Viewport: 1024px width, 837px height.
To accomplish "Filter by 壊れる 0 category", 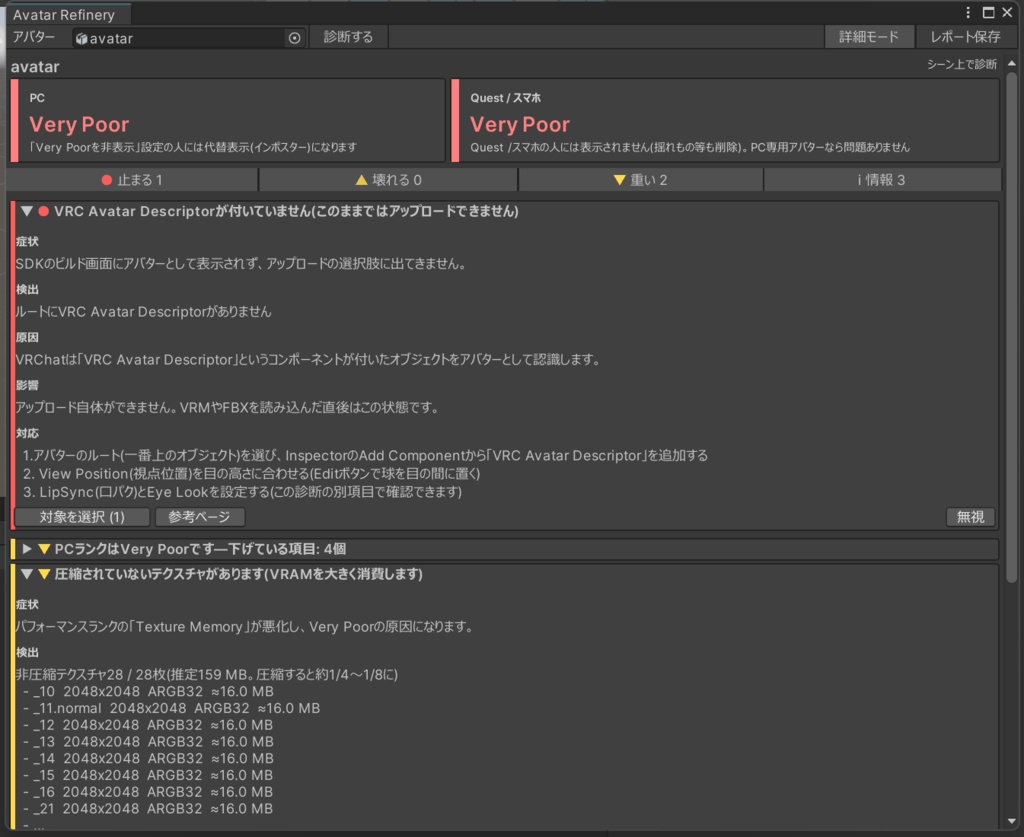I will (389, 180).
